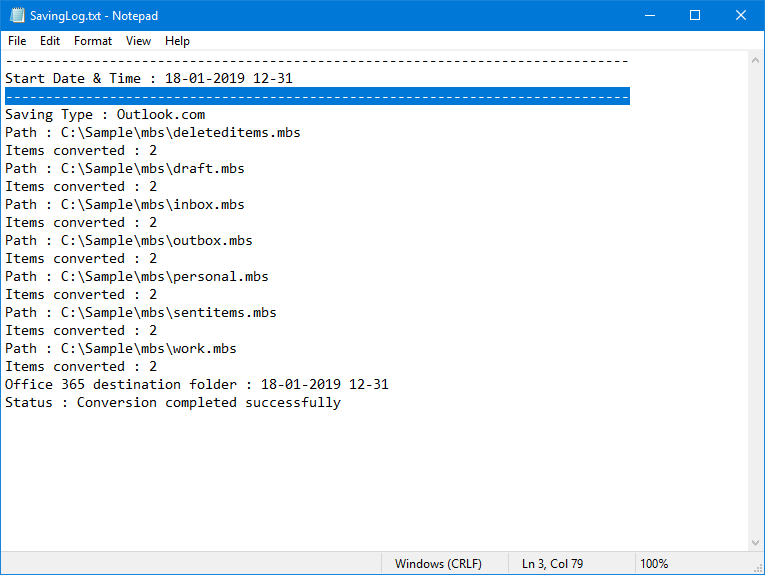Viewport: 765px width, 575px height.
Task: Click 'Office 365 destination folder' line
Action: click(x=197, y=385)
